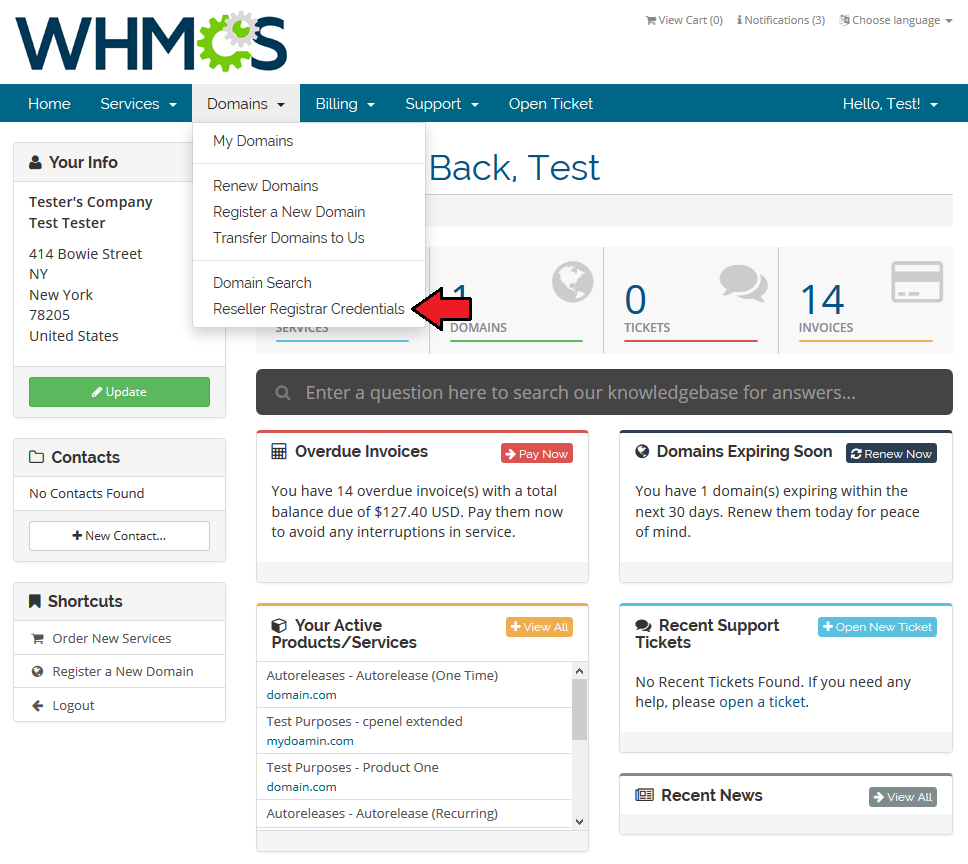Click the View Cart shopping cart icon
The width and height of the screenshot is (968, 864).
(x=651, y=20)
